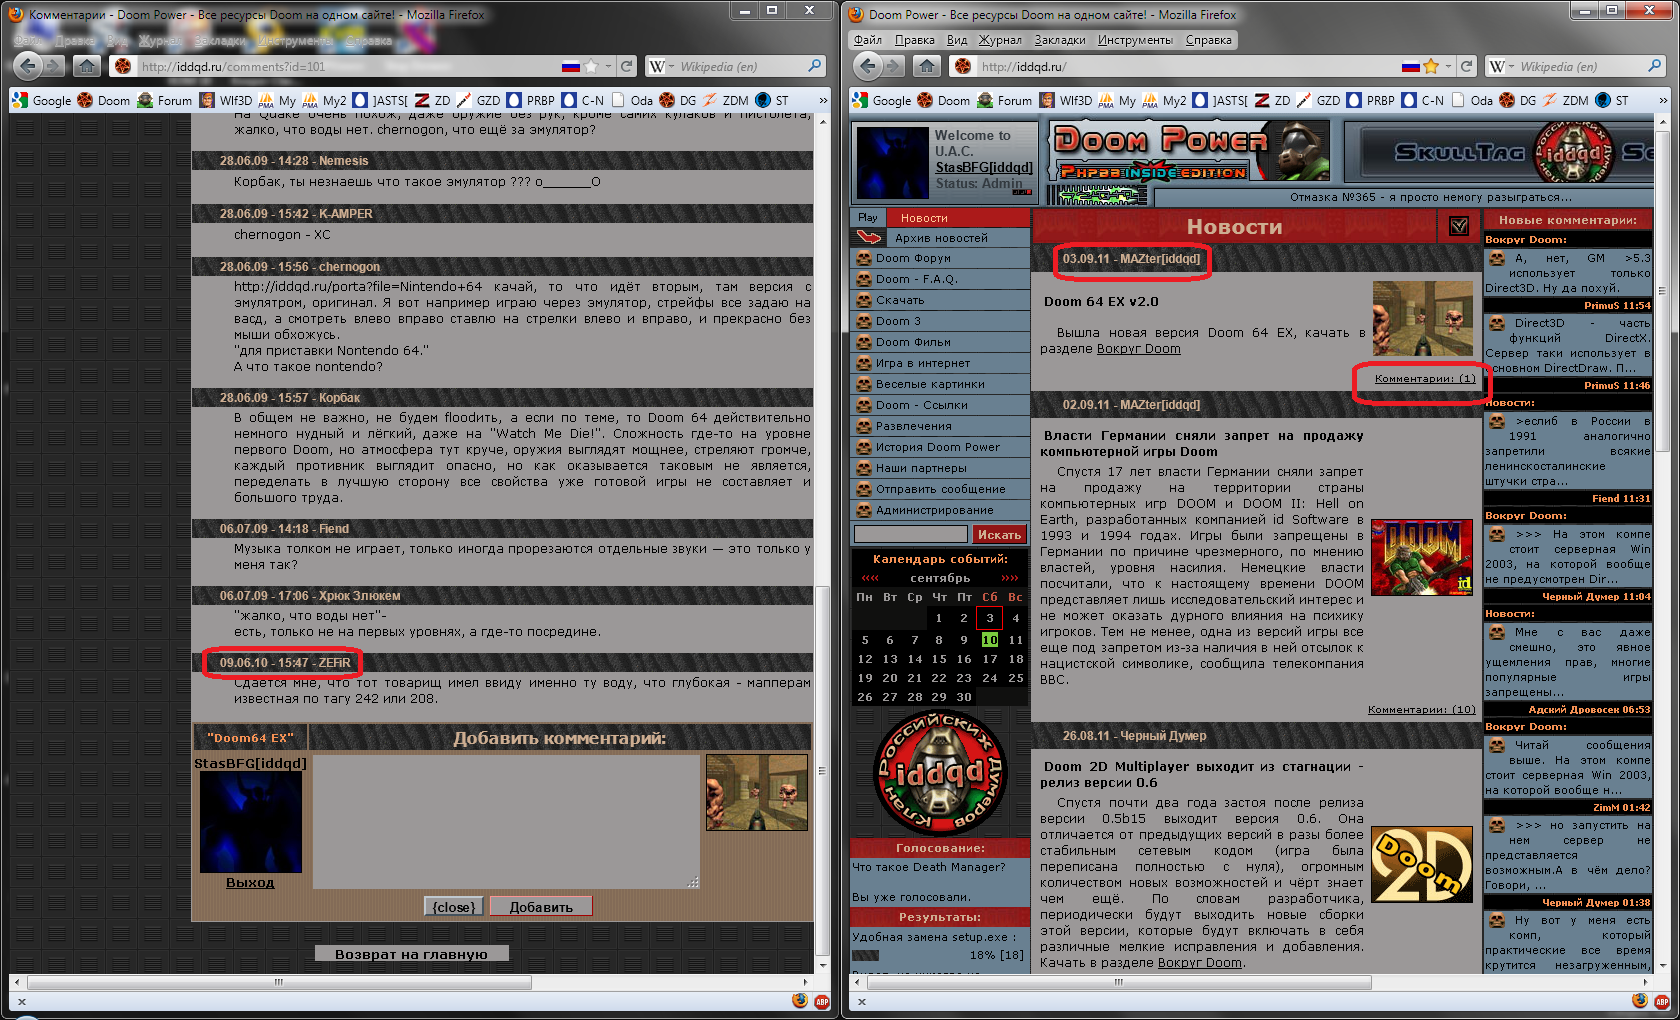The height and width of the screenshot is (1020, 1680).
Task: Click the Home button in the right Firefox window
Action: point(927,66)
